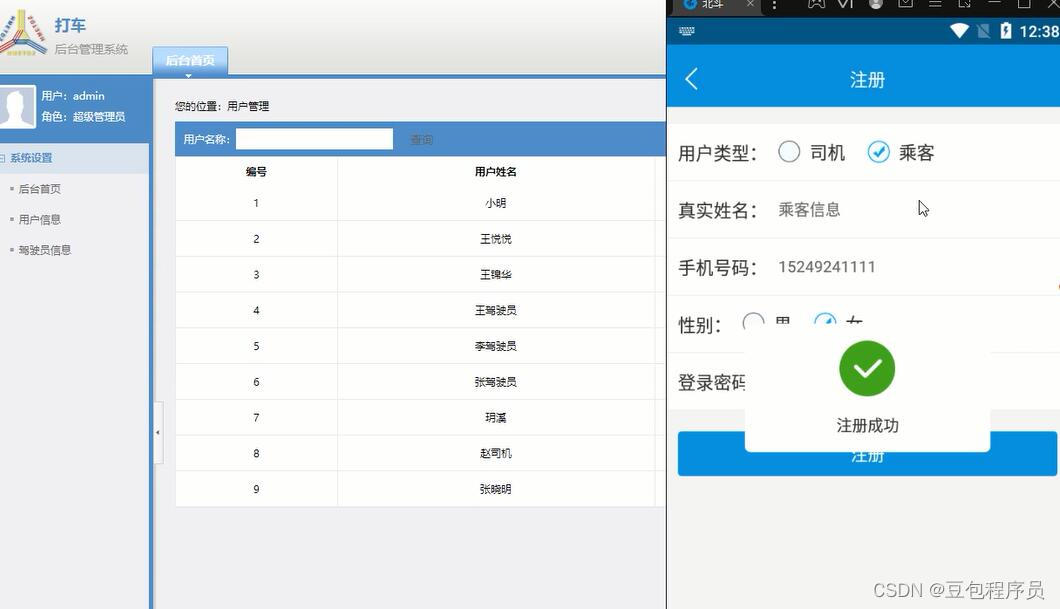Select the 司机 user type radio
The height and width of the screenshot is (609, 1060).
[789, 152]
